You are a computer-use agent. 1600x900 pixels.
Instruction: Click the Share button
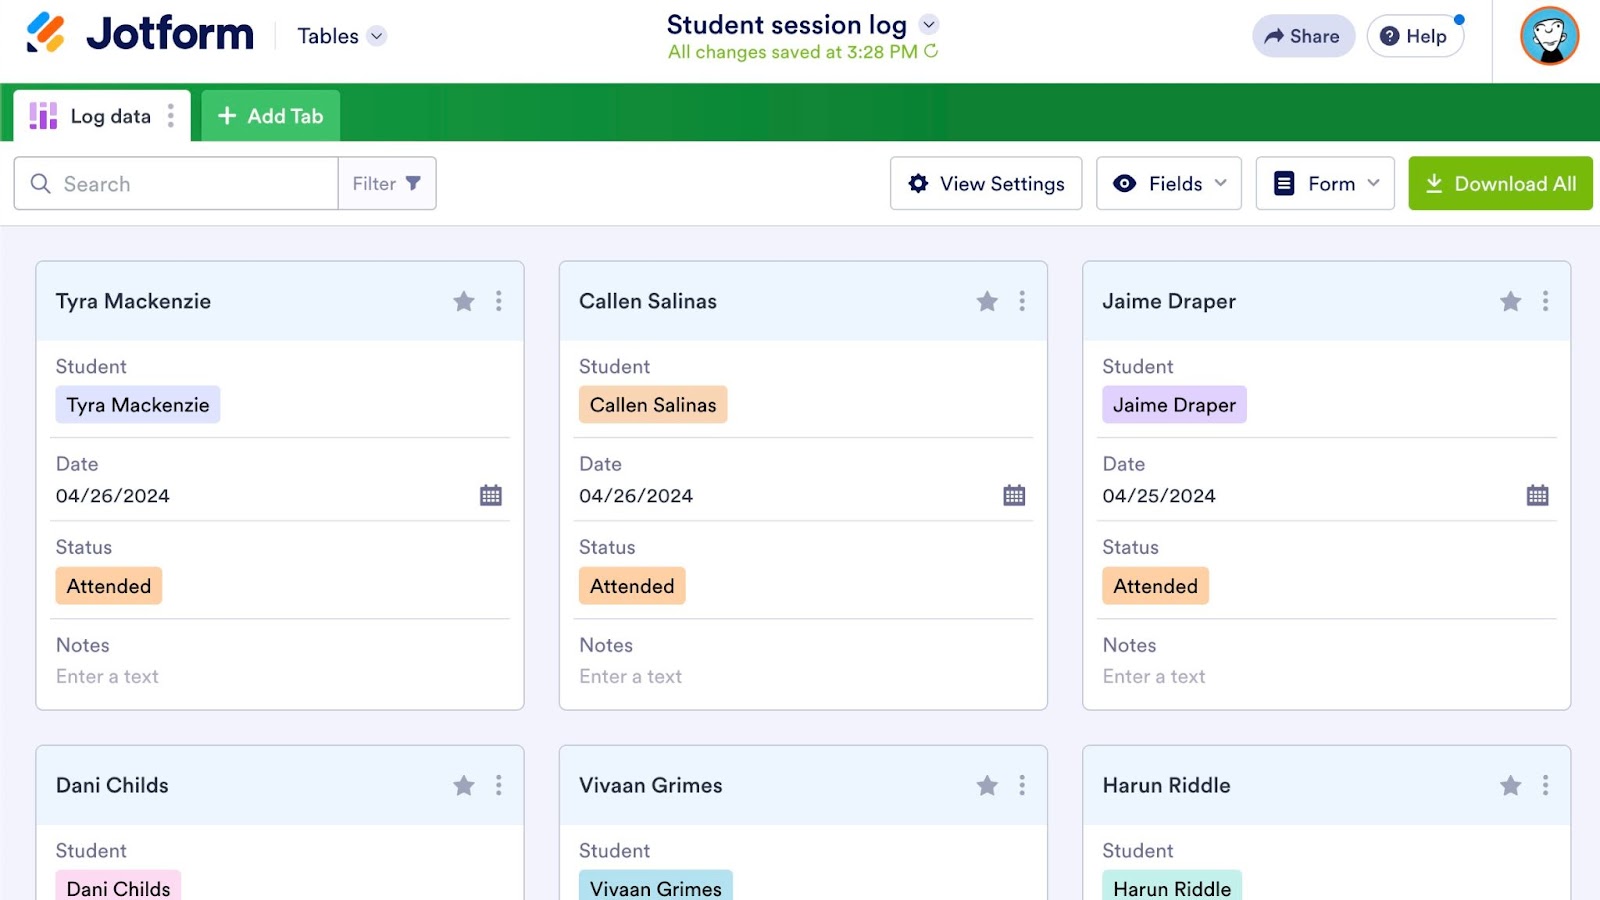point(1302,36)
